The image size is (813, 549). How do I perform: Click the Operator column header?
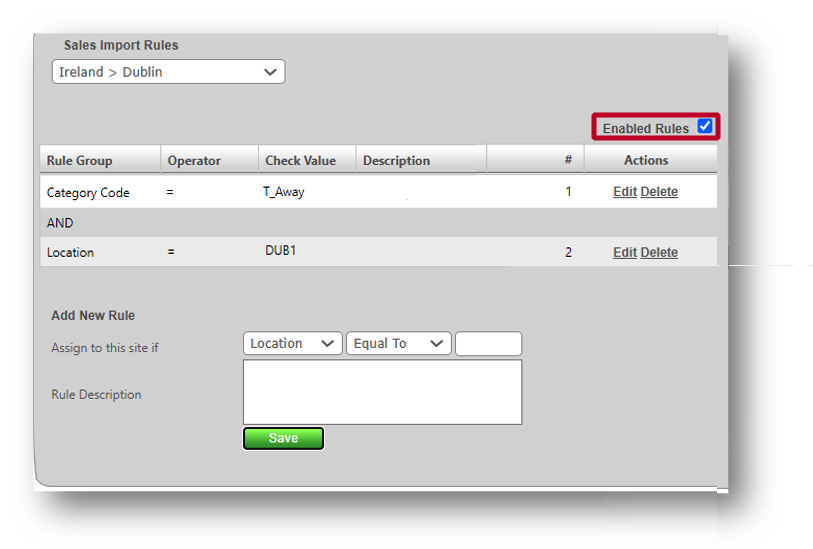point(209,160)
